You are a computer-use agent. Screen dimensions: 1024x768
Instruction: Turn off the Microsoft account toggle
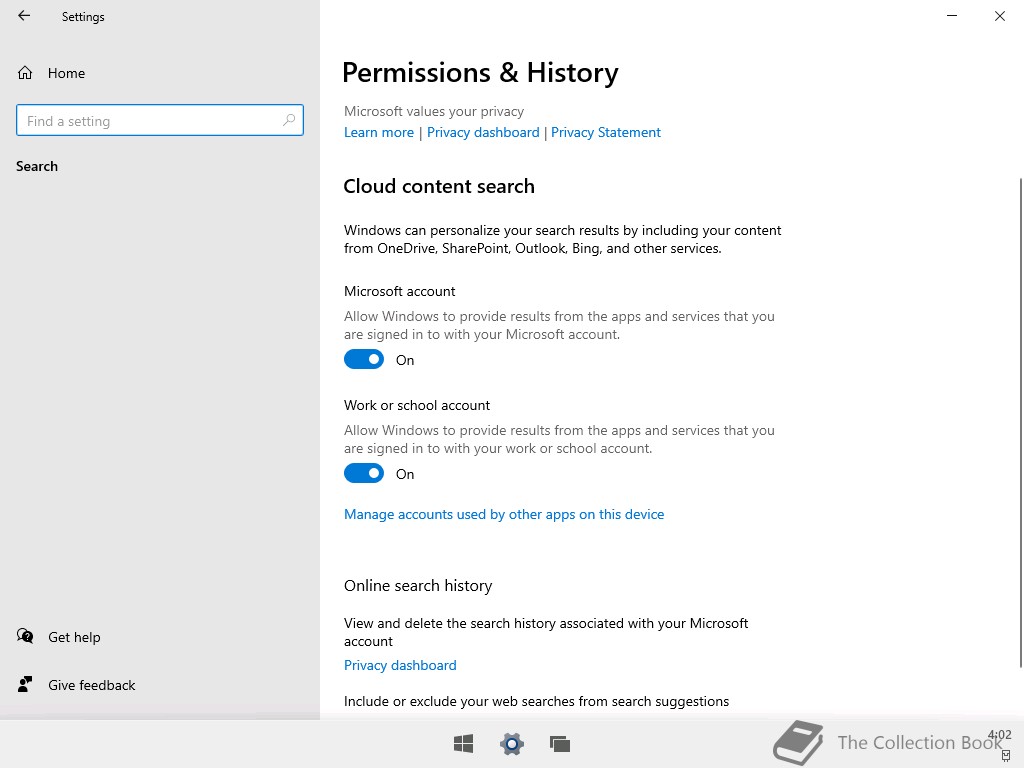click(364, 359)
